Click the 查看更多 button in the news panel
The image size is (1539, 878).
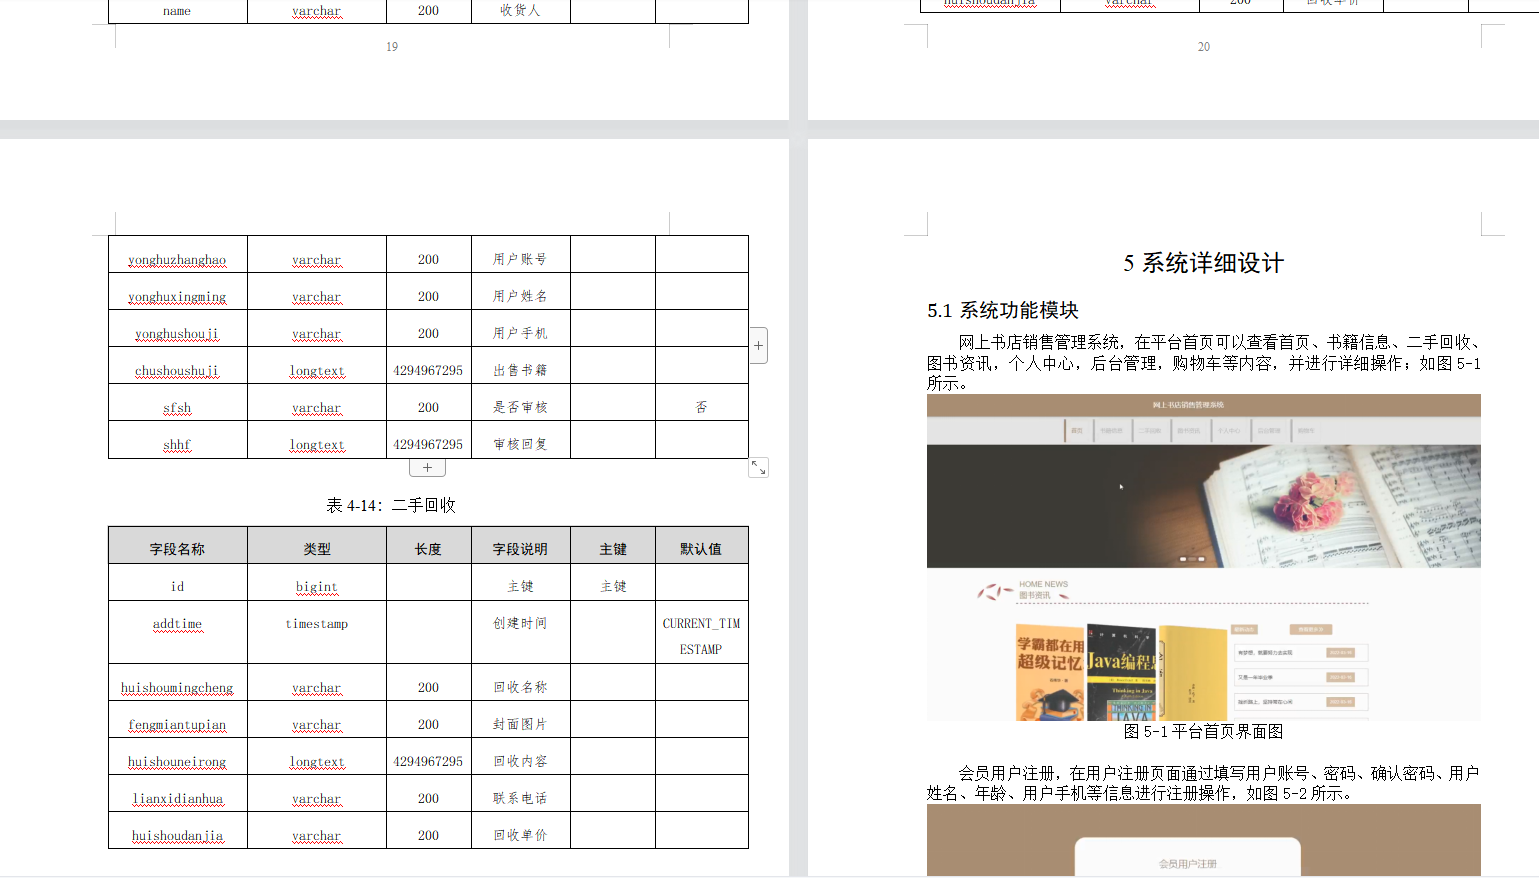click(1311, 629)
